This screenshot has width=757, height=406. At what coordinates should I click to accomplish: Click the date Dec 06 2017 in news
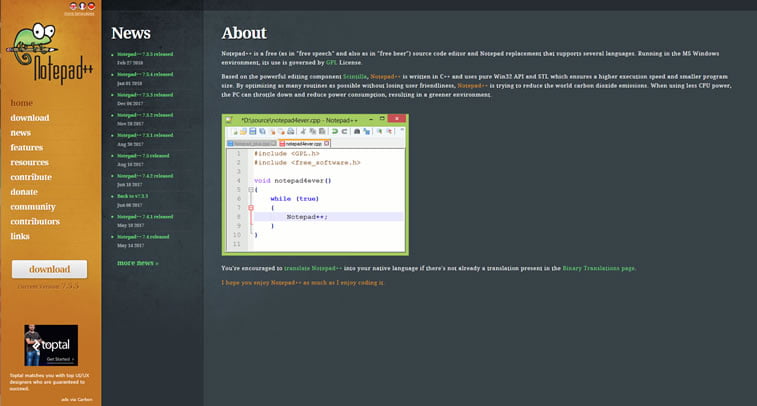[x=130, y=103]
